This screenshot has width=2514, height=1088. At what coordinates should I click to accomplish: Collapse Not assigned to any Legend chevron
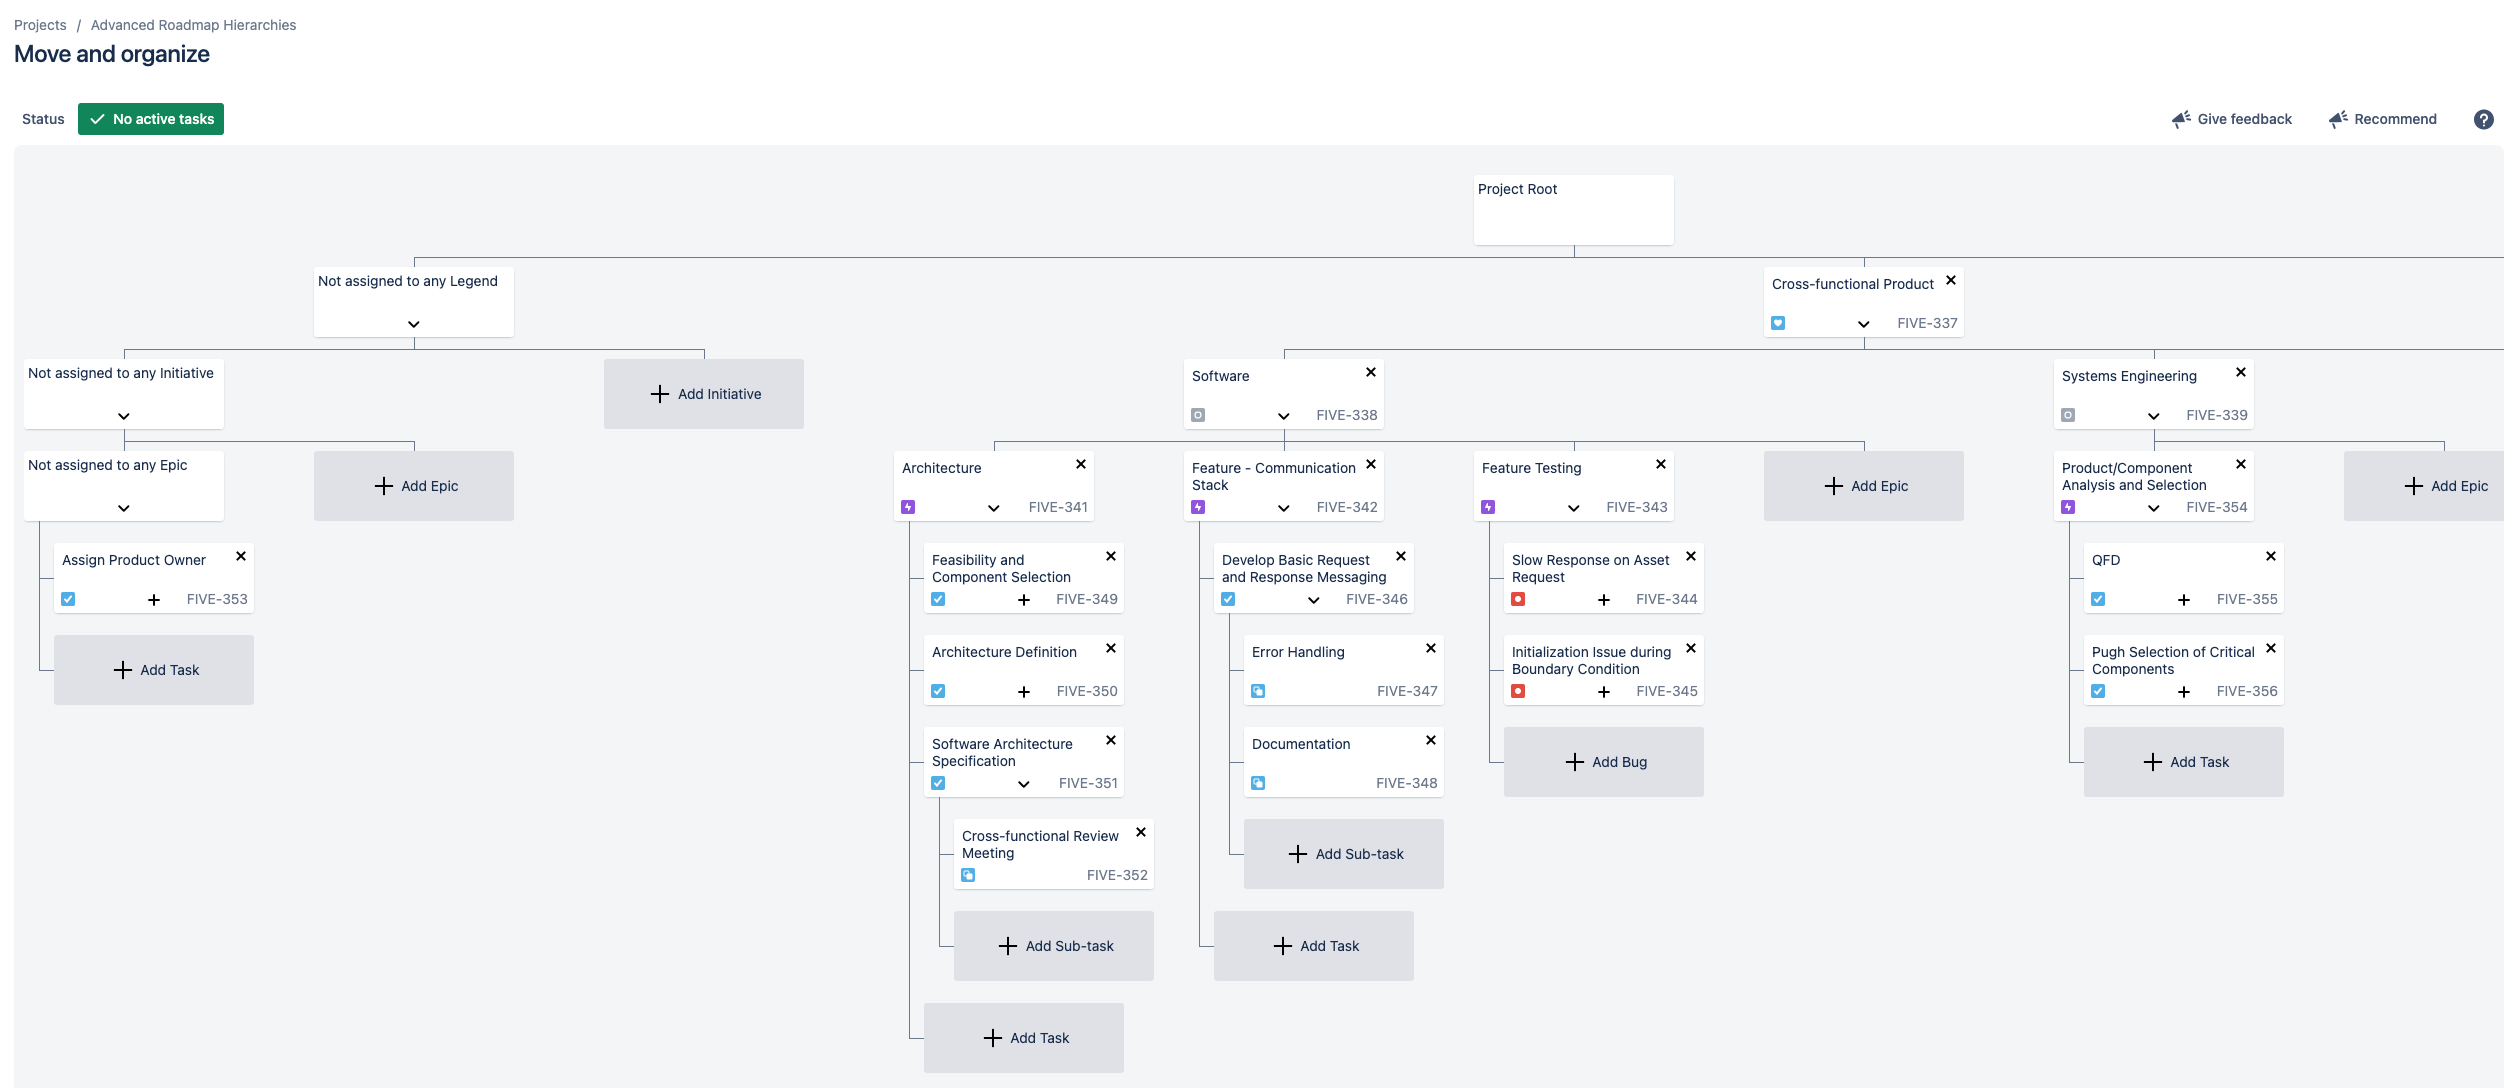pos(414,324)
